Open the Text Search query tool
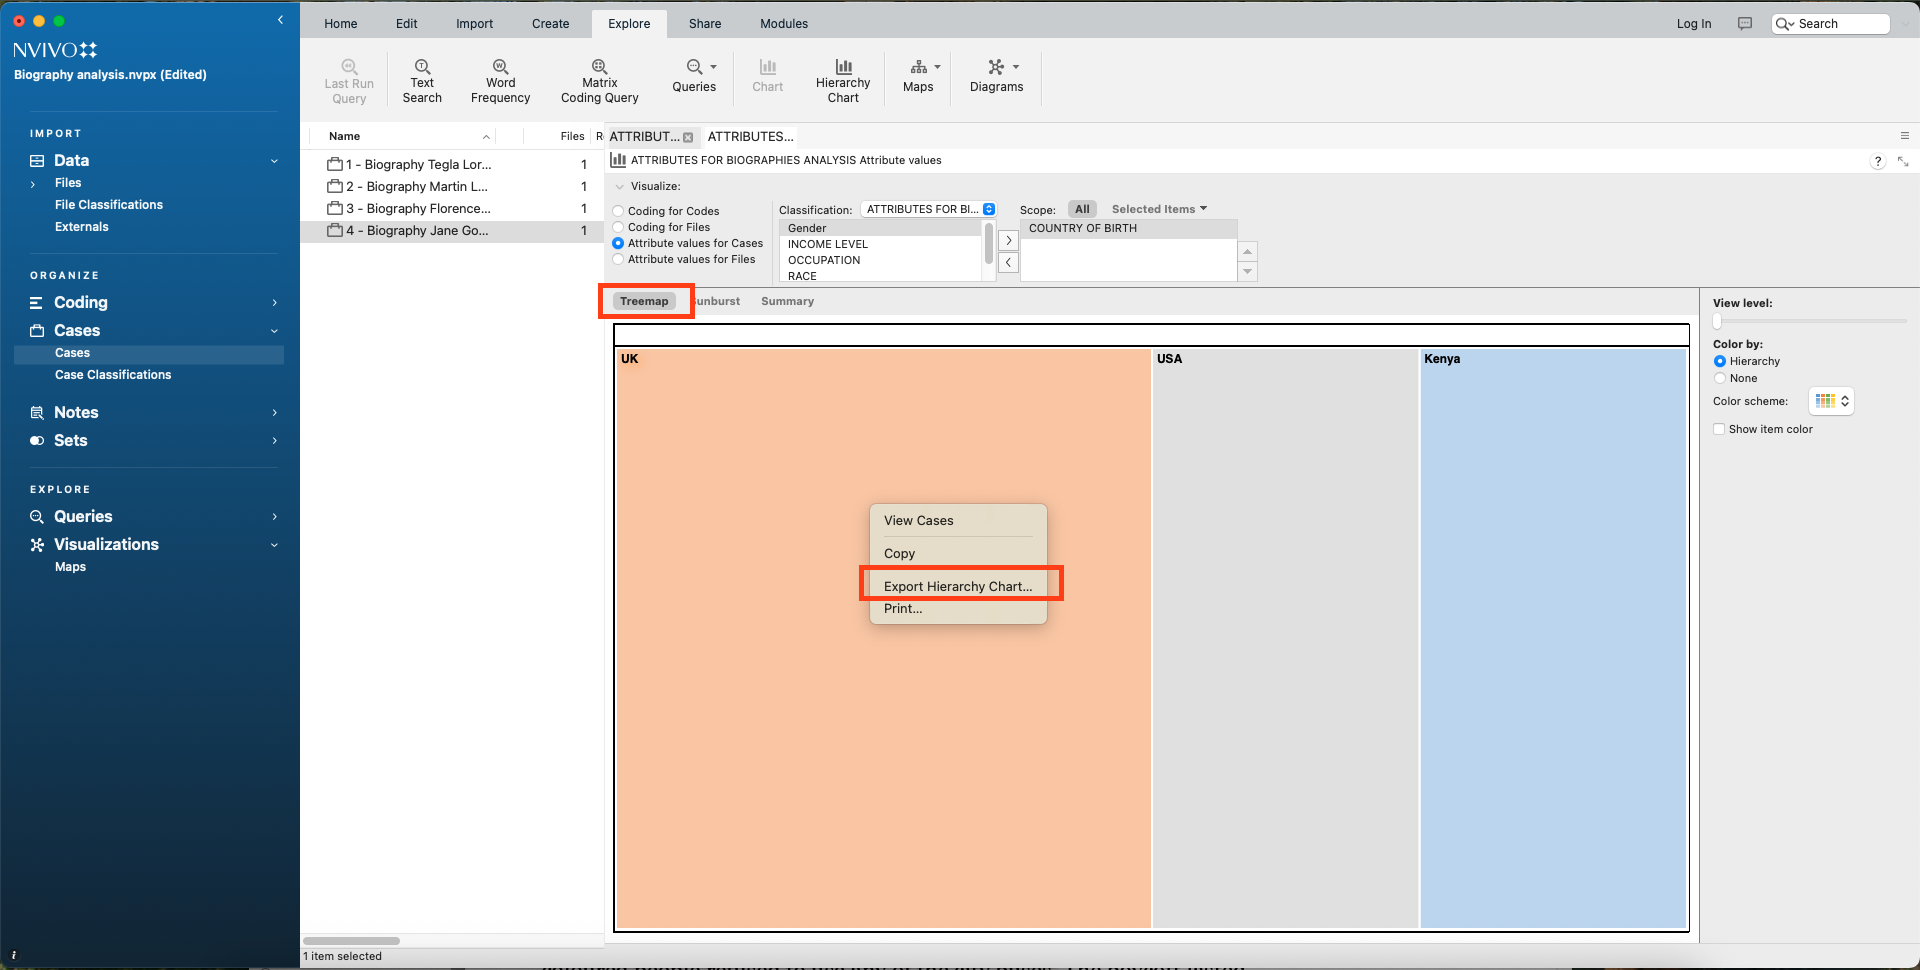1920x970 pixels. pos(422,80)
